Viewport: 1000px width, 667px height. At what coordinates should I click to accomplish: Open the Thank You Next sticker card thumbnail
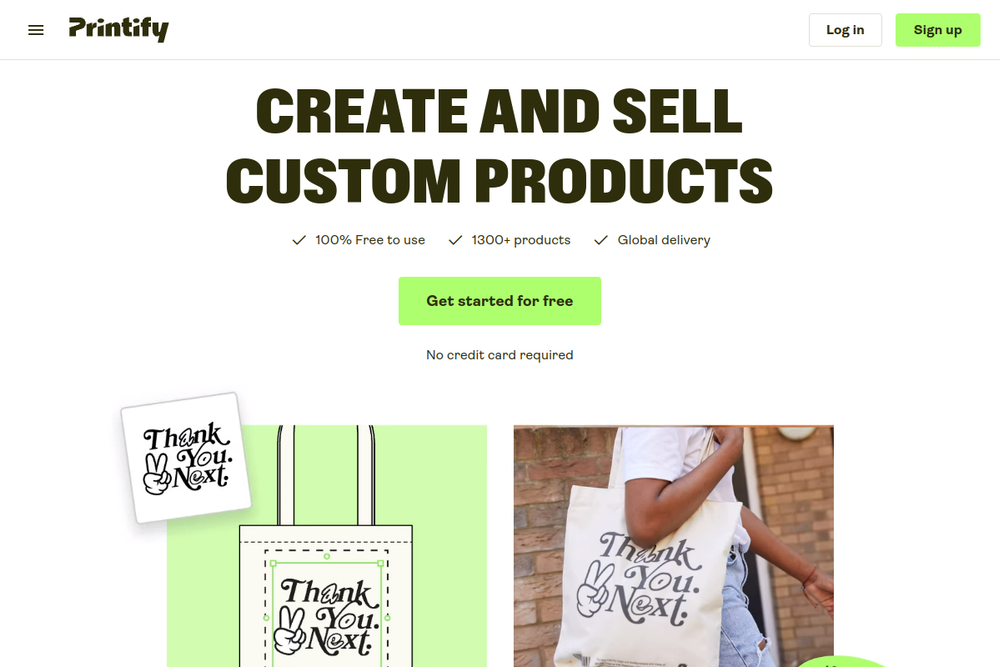pos(186,458)
